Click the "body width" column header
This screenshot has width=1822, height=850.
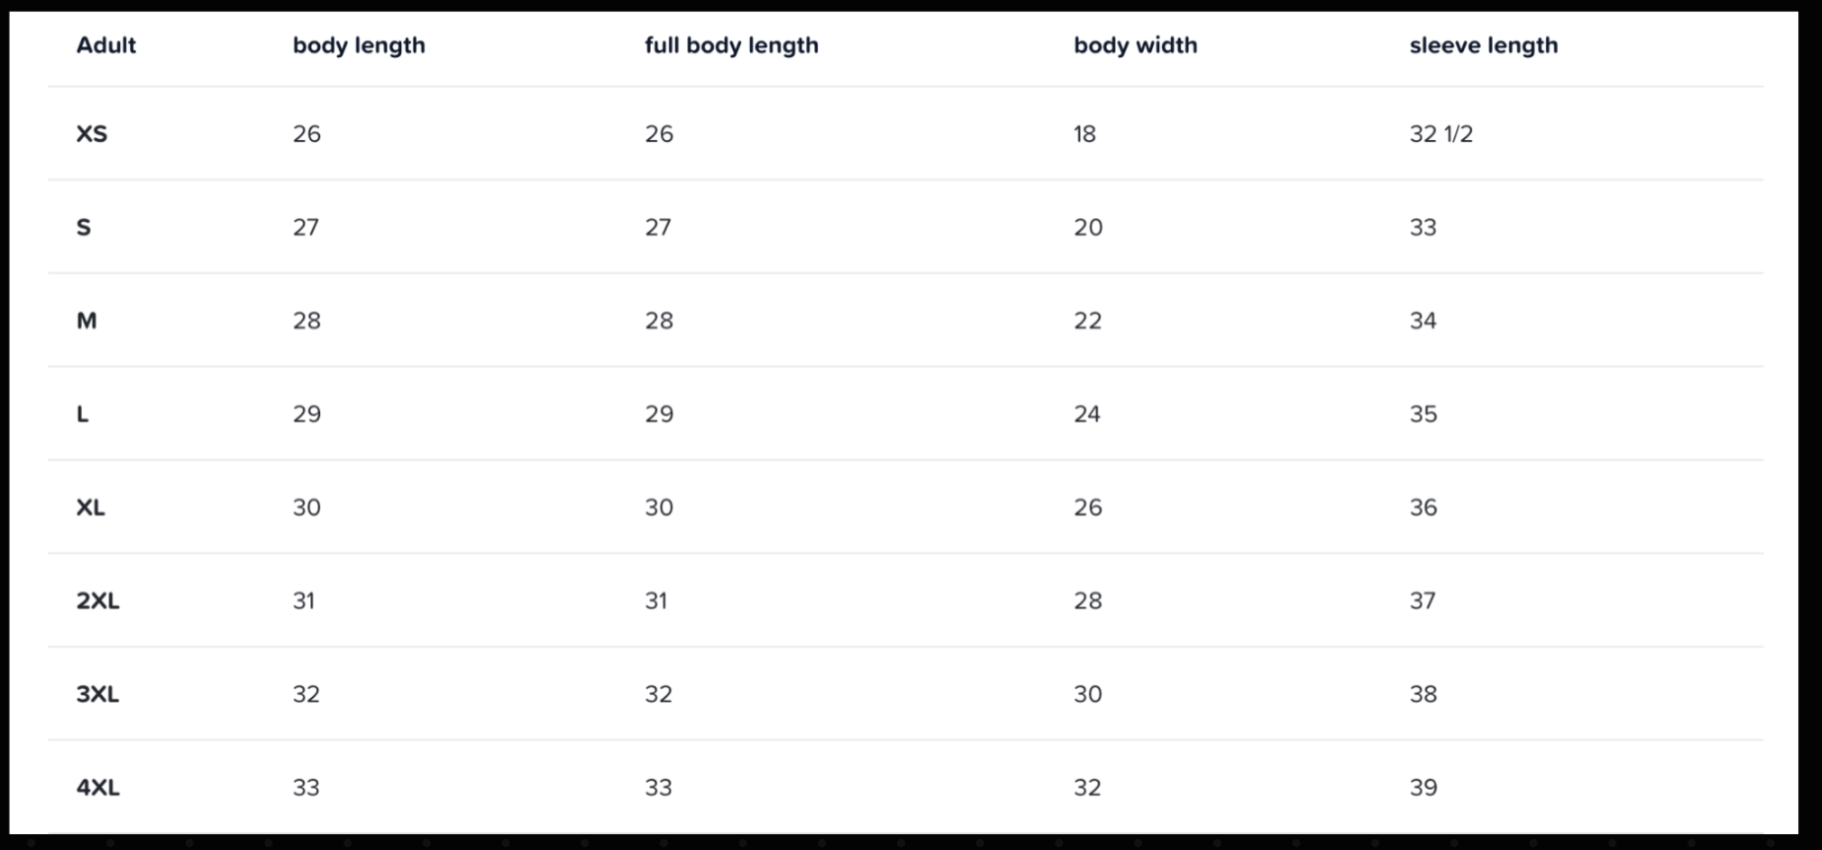(x=1135, y=45)
